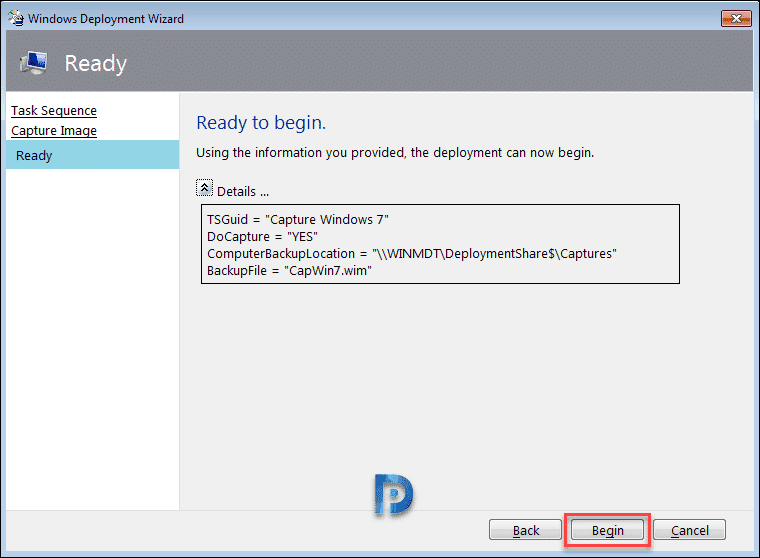Click the DoCapture = "YES" line
Screen dimensions: 760x558
262,237
